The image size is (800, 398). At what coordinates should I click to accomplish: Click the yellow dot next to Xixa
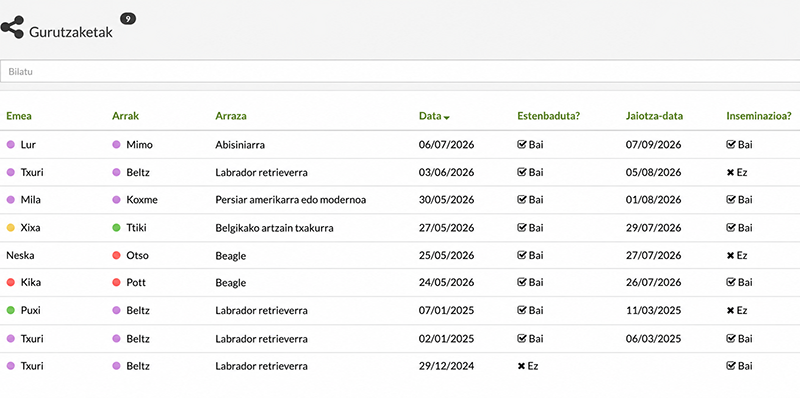[x=10, y=228]
